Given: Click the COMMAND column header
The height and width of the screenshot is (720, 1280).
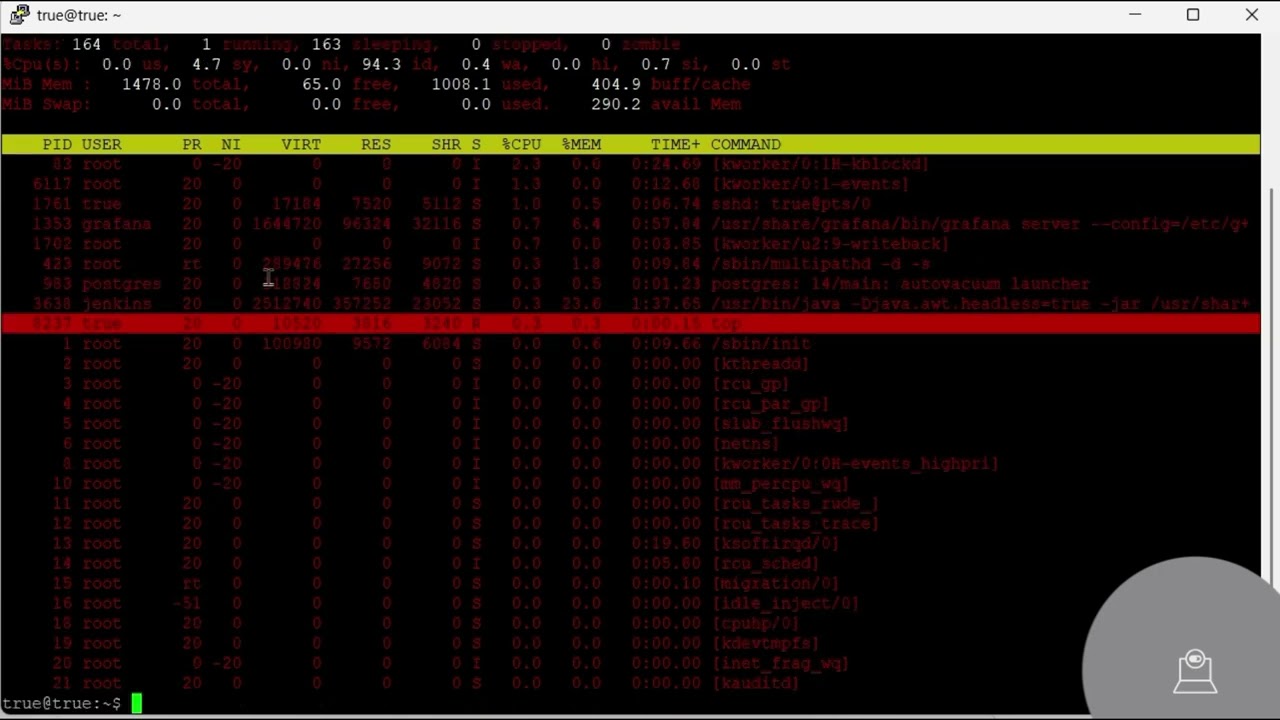Looking at the screenshot, I should click(746, 144).
